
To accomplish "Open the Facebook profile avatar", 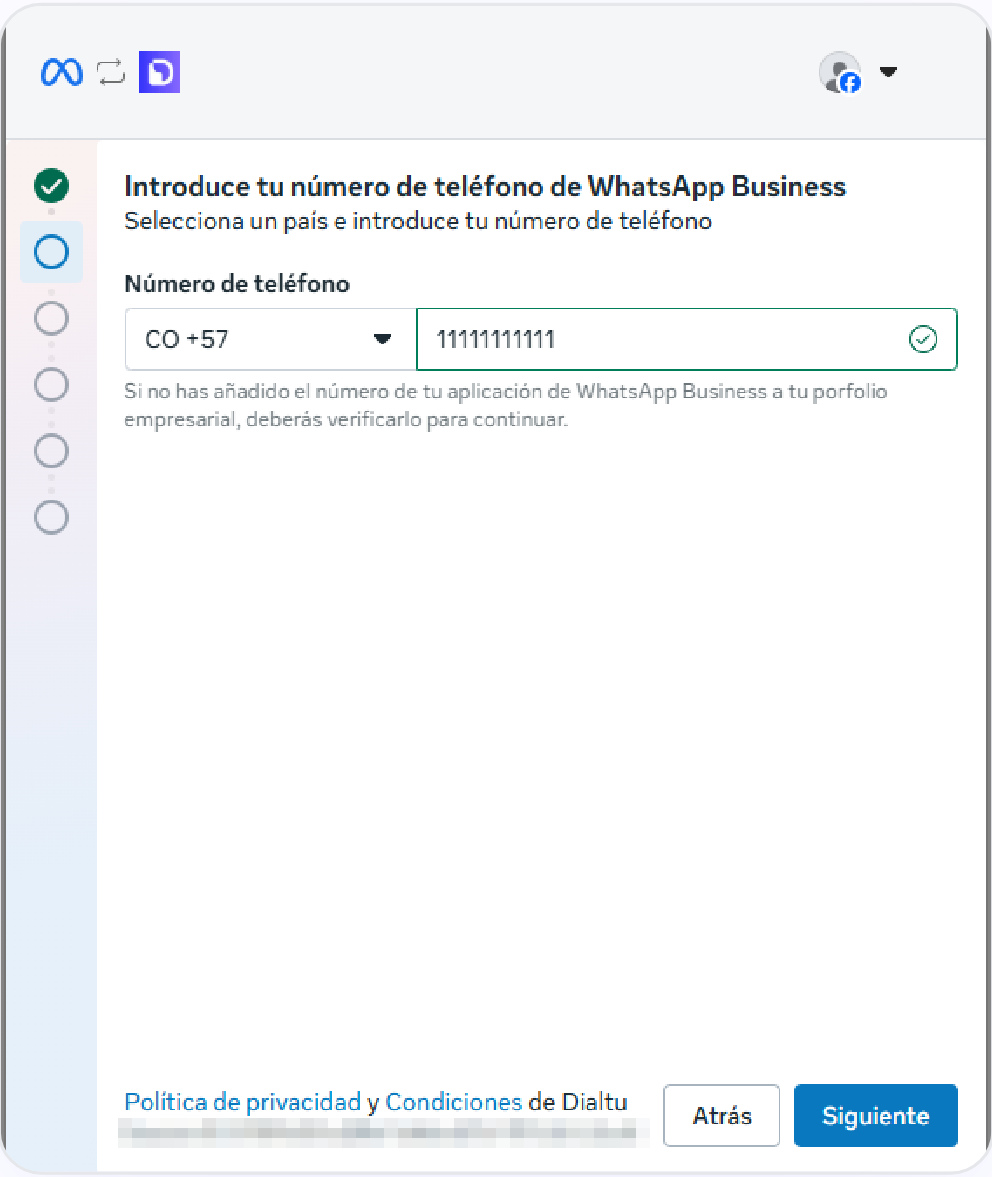I will pos(840,72).
